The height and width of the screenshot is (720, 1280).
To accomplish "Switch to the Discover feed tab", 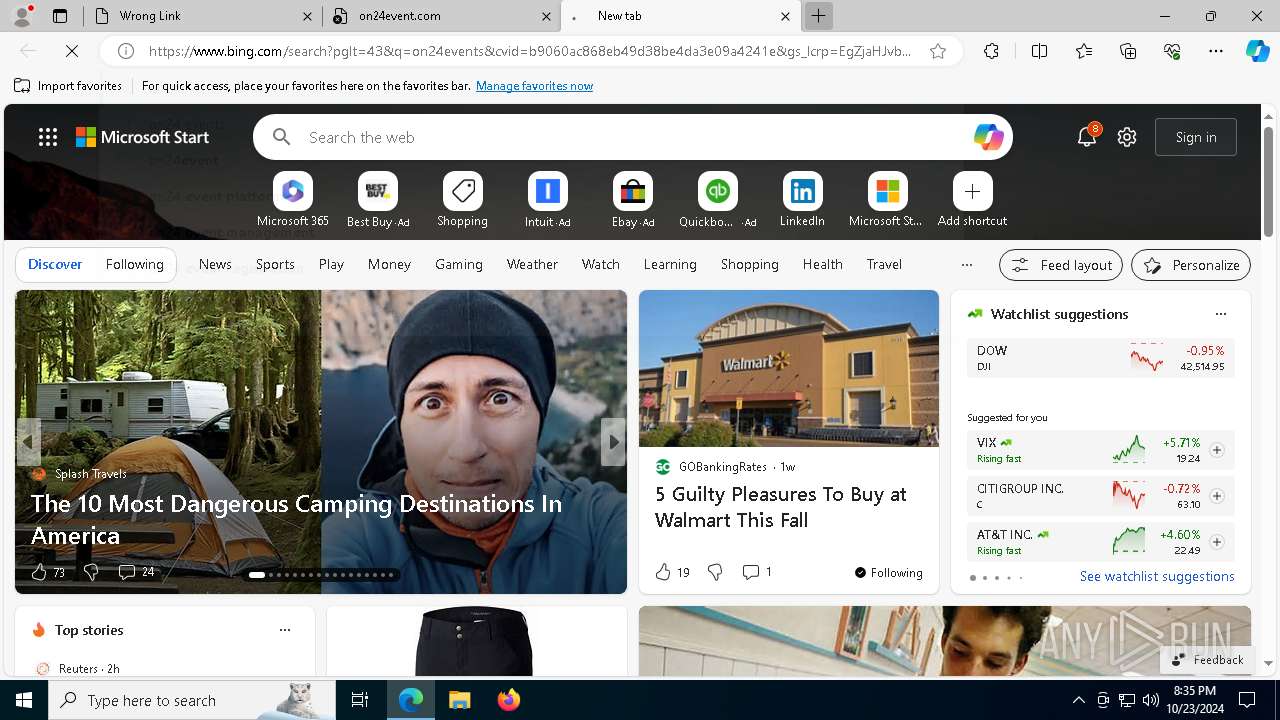I will 55,264.
